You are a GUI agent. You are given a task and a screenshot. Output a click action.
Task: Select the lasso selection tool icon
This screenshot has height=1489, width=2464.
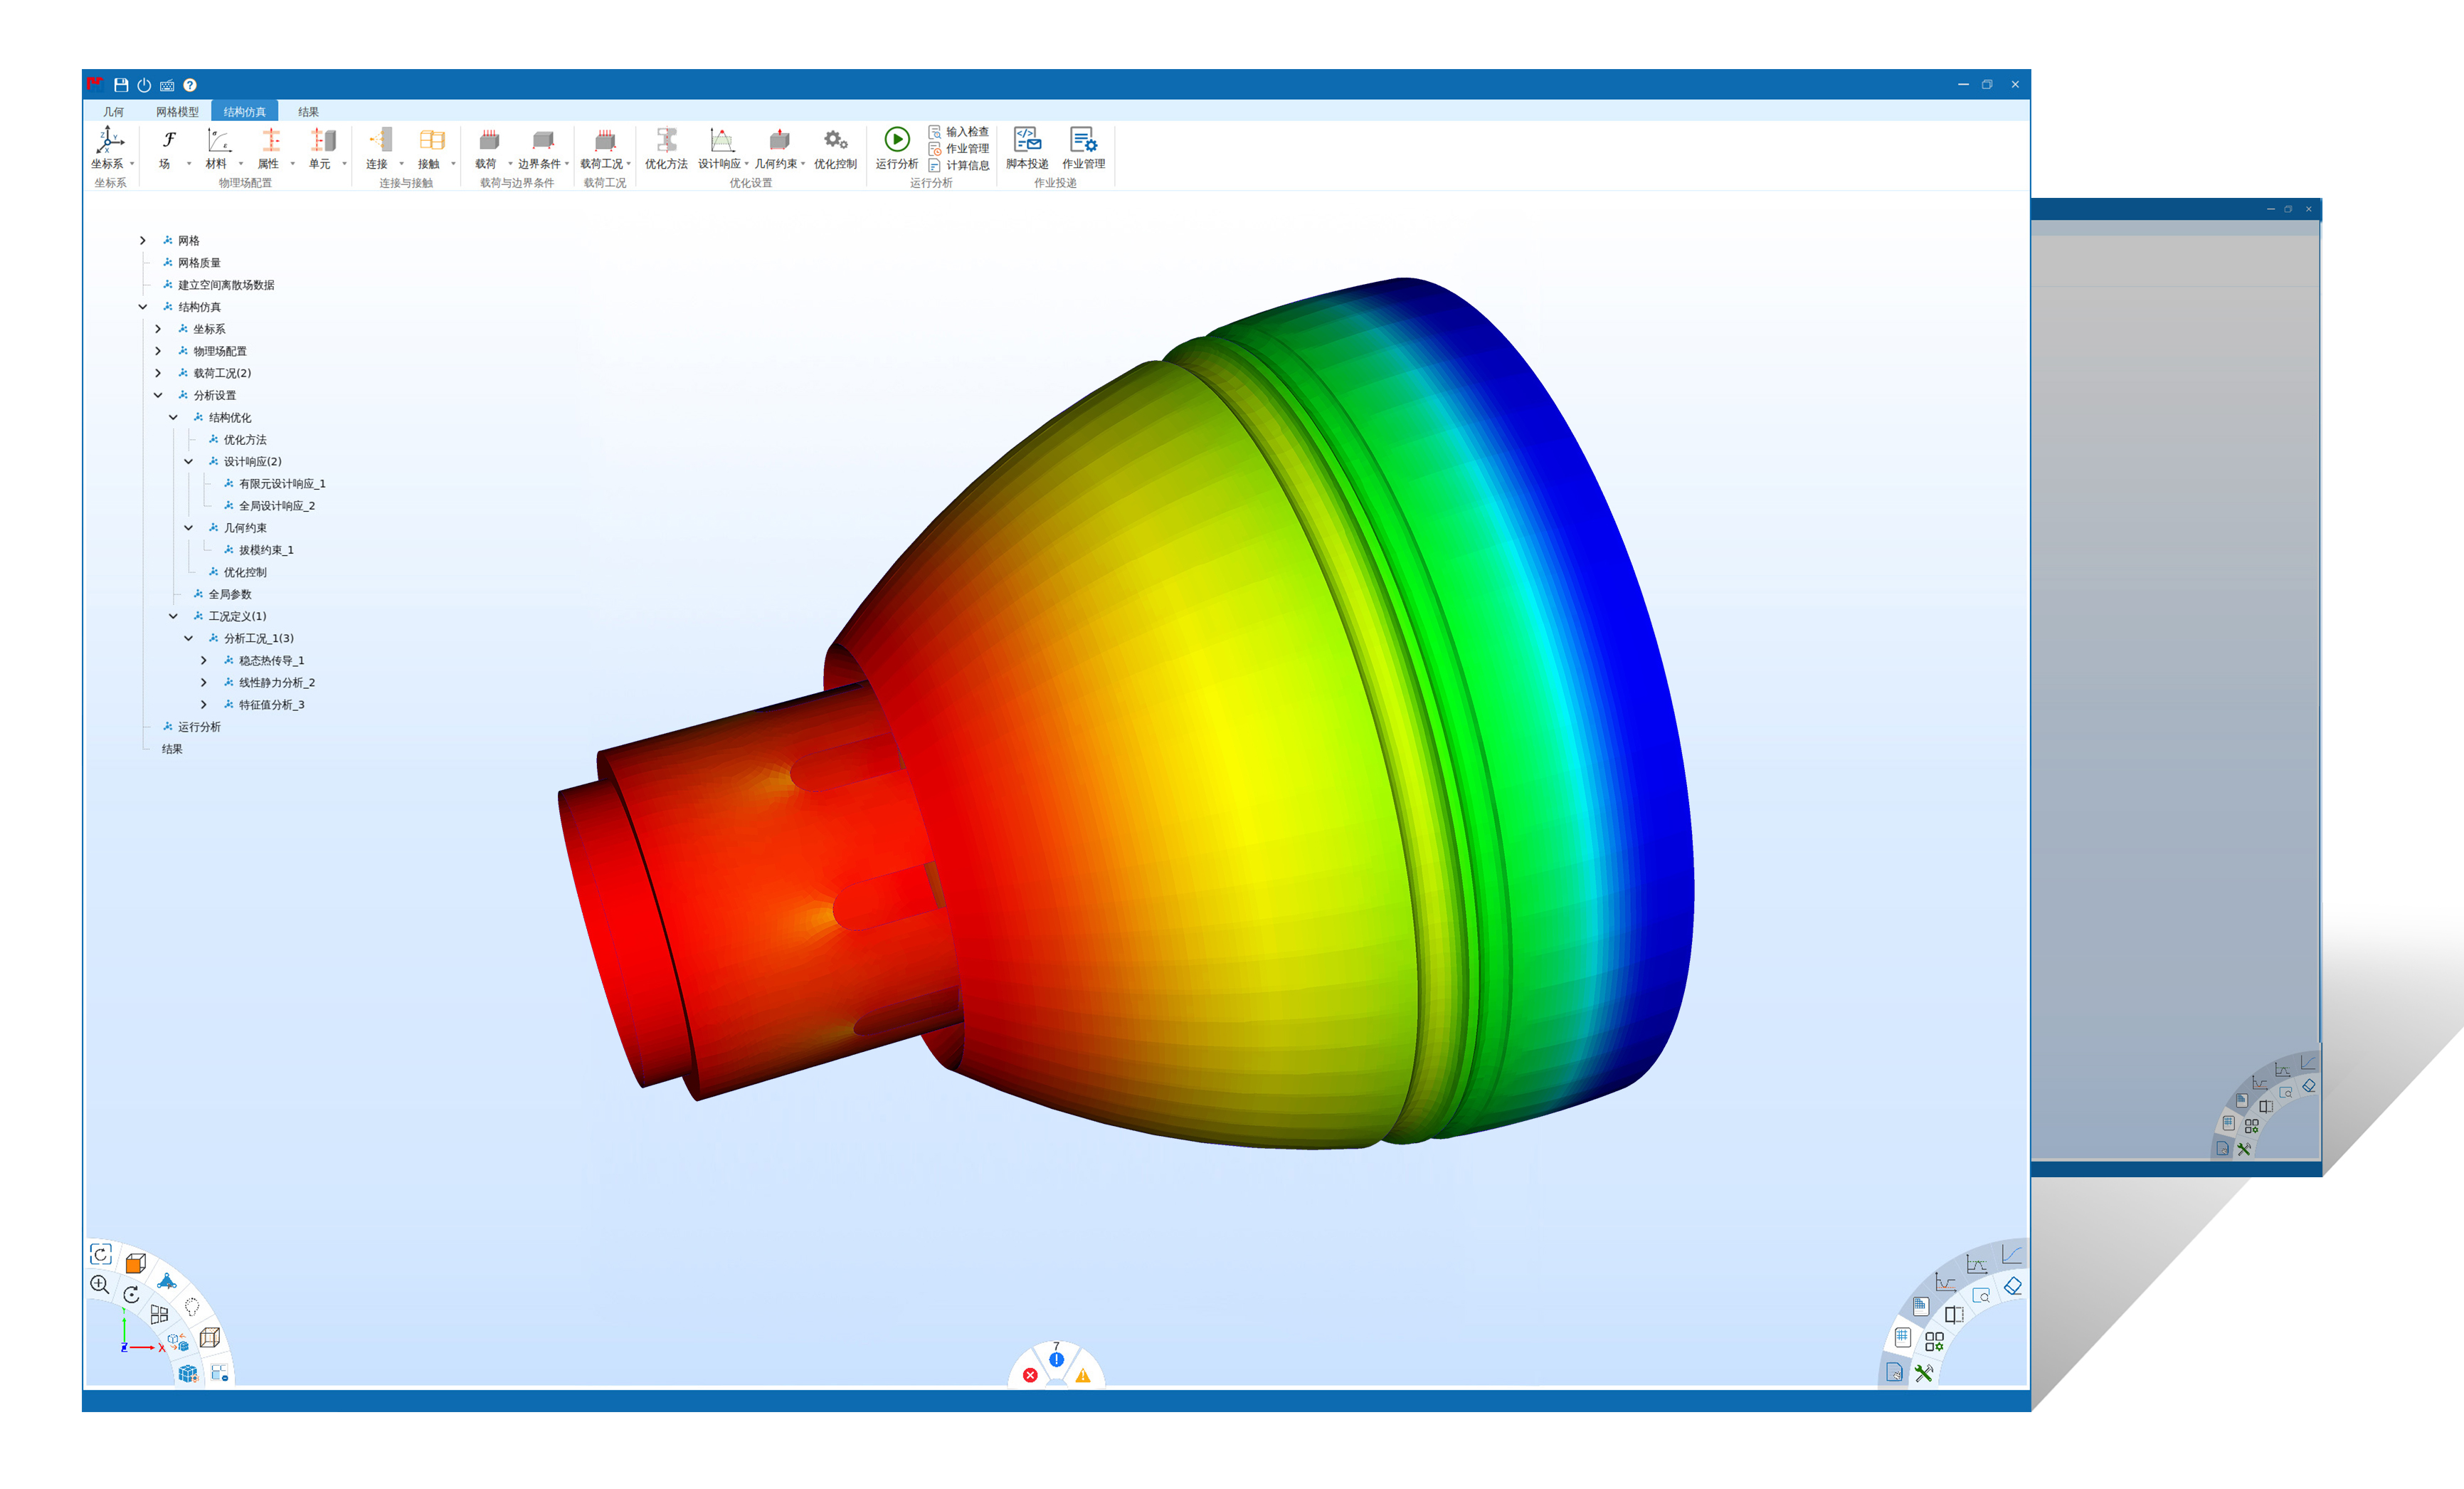tap(192, 1306)
